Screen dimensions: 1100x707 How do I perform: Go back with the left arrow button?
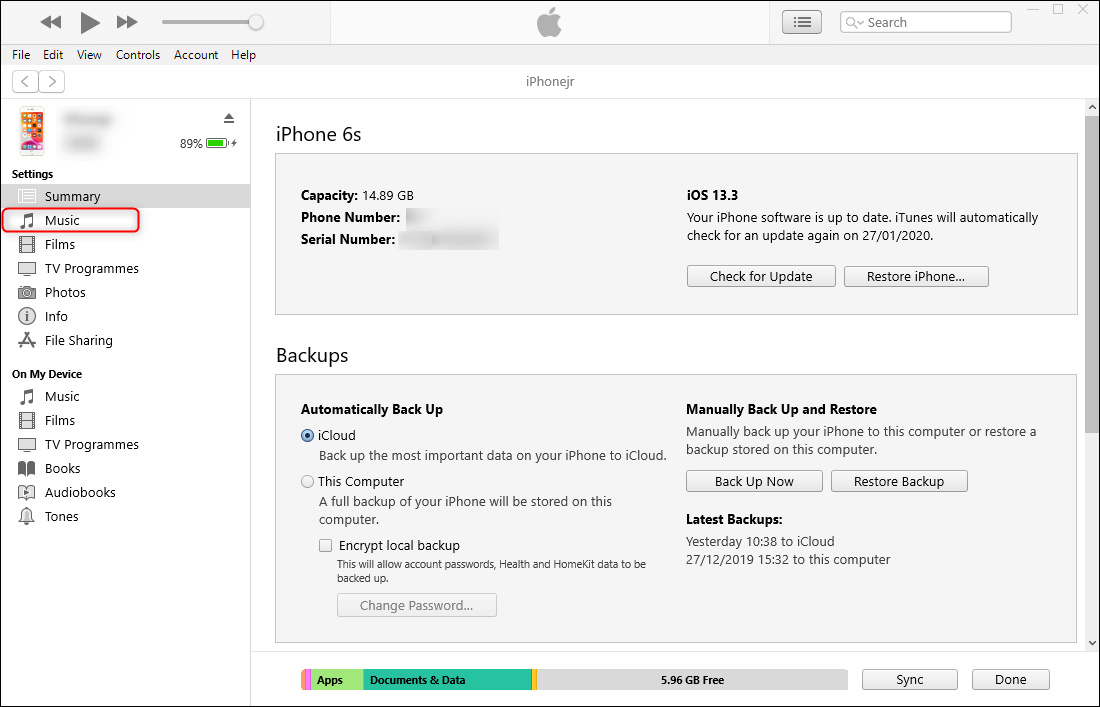click(x=25, y=81)
